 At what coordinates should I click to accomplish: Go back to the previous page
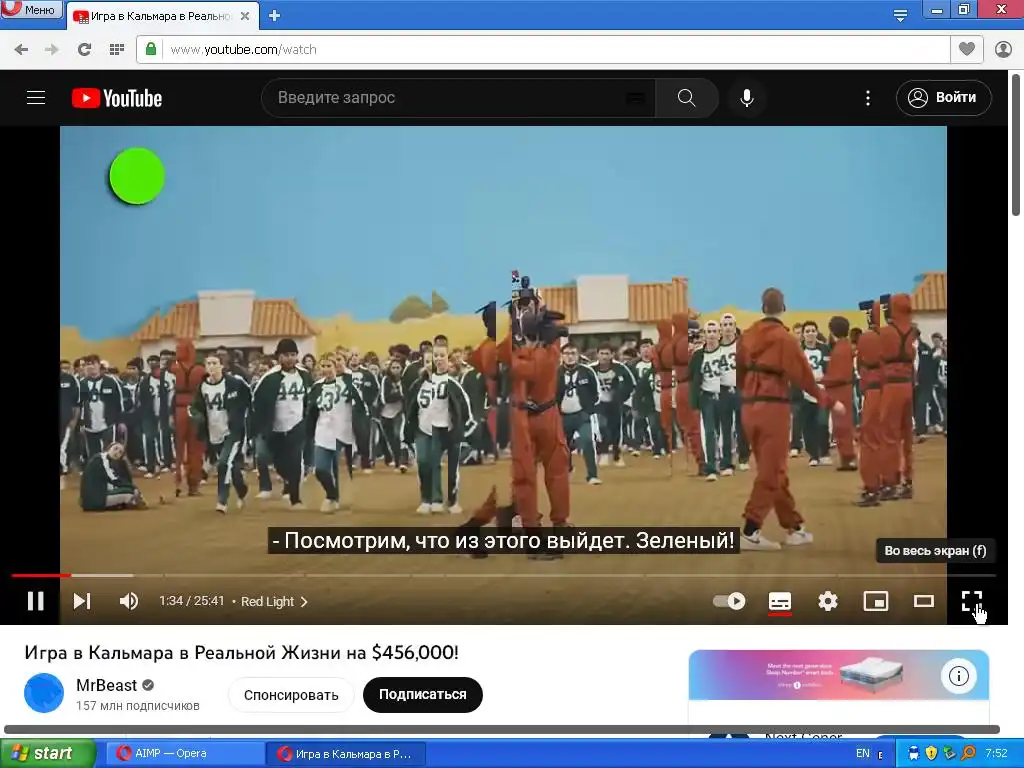point(21,49)
